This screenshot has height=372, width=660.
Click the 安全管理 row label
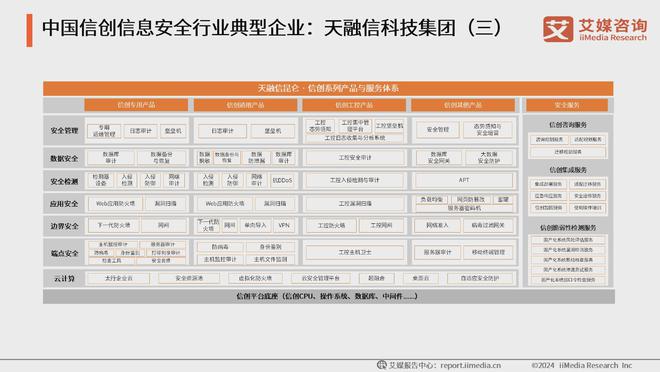click(64, 131)
